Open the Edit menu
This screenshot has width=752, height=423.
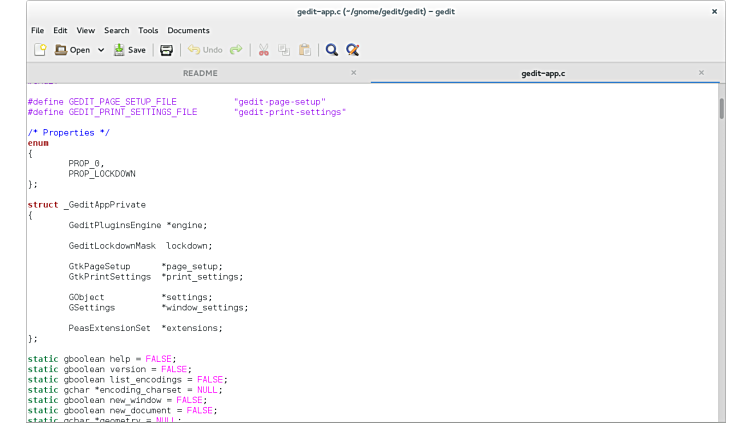[x=60, y=30]
